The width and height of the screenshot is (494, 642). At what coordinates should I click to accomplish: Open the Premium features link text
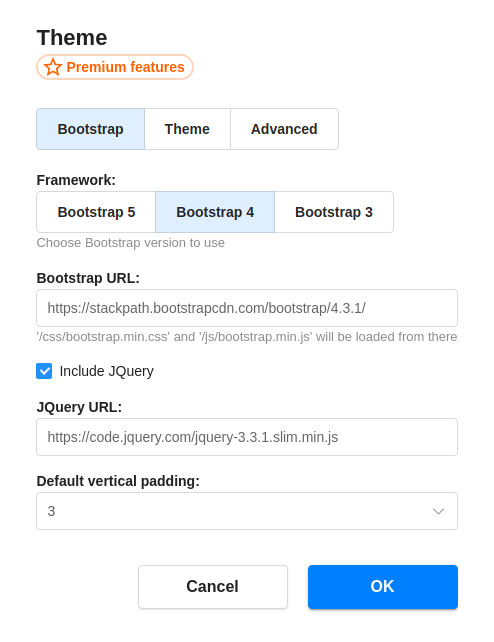click(125, 67)
